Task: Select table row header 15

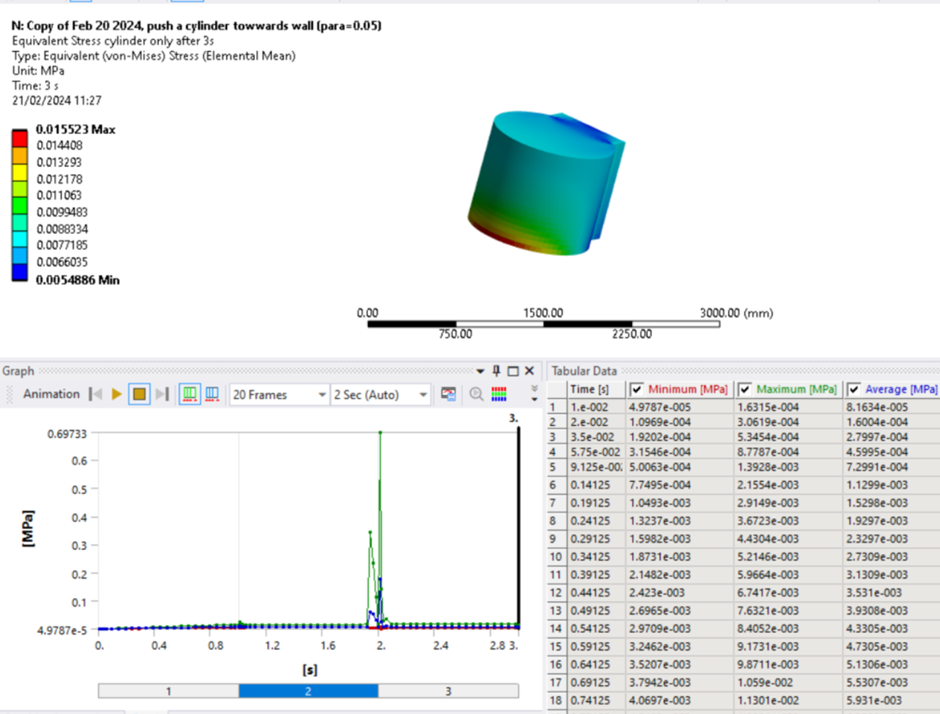Action: [556, 647]
